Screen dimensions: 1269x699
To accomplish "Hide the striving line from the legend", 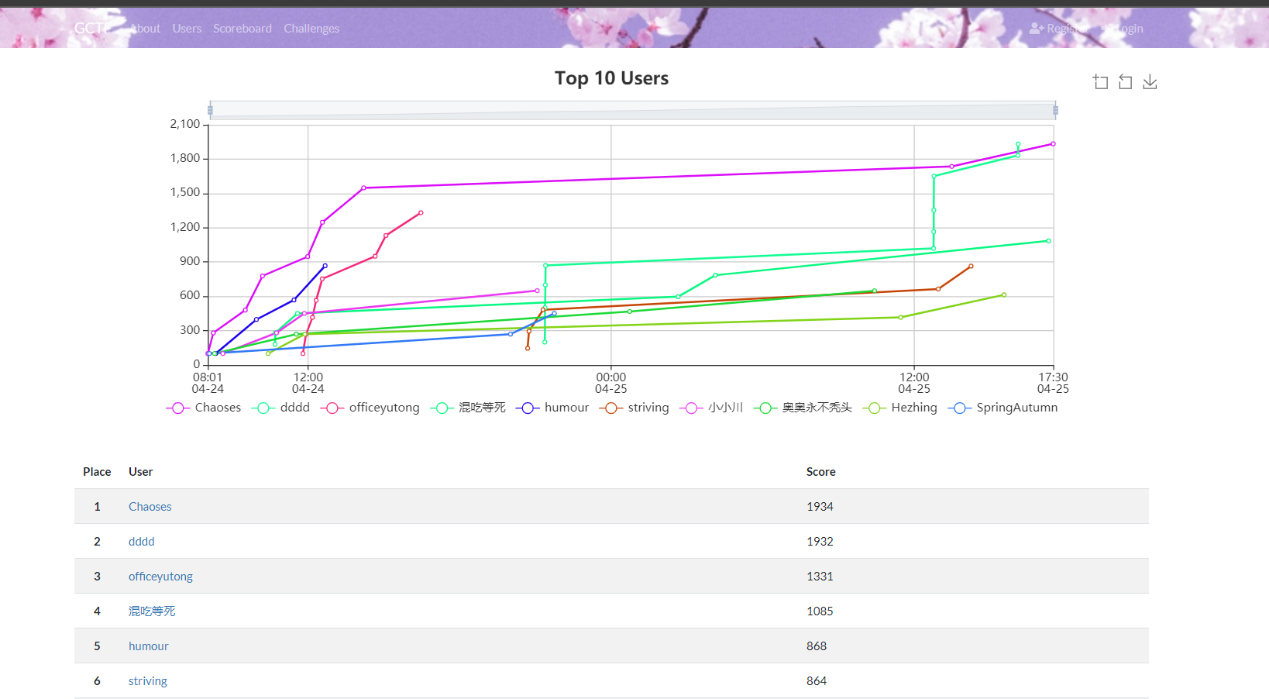I will [612, 408].
